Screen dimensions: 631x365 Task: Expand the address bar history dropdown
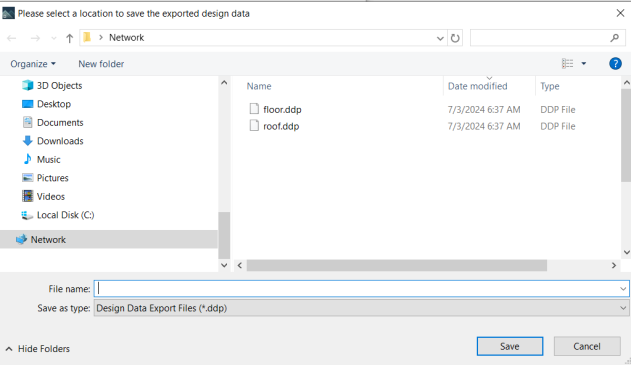(x=440, y=38)
